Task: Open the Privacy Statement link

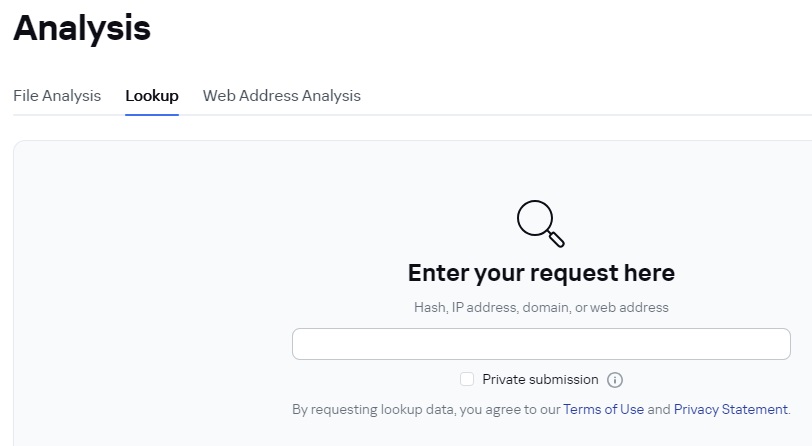Action: click(731, 409)
